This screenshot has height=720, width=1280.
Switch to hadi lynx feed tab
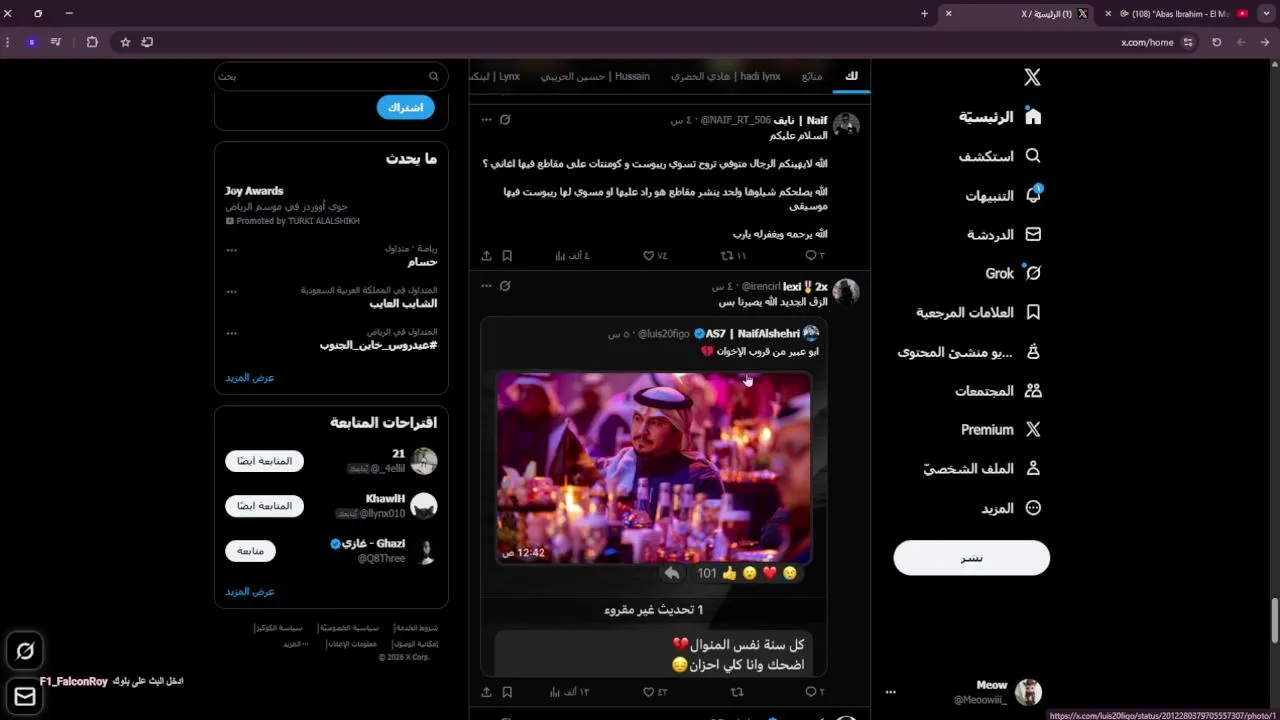pos(726,76)
